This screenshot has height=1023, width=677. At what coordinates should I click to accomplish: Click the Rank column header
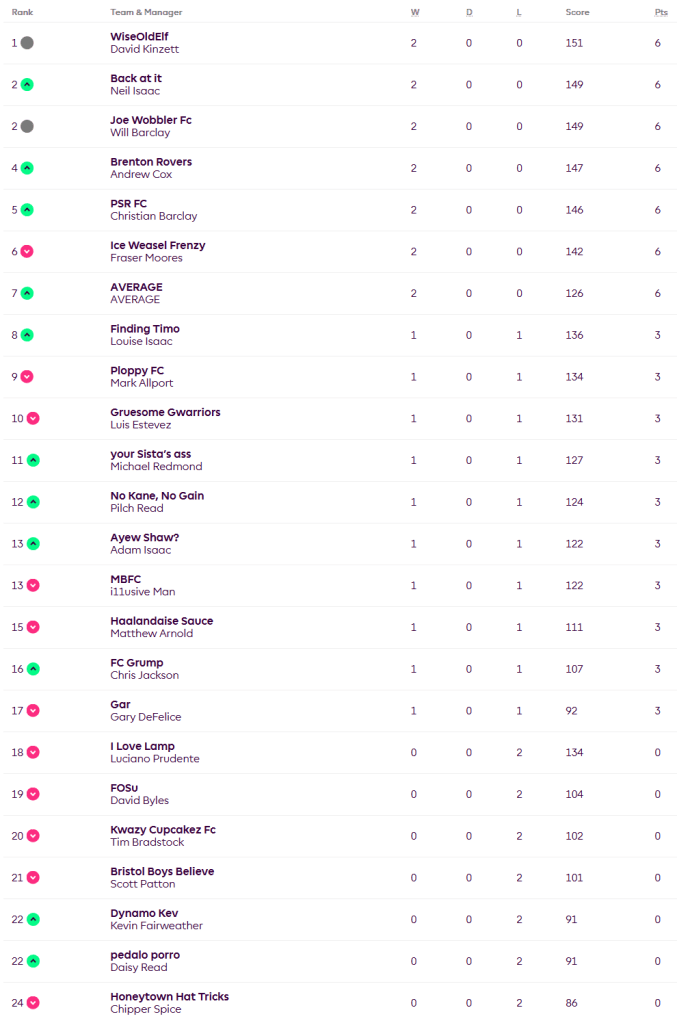[x=22, y=12]
